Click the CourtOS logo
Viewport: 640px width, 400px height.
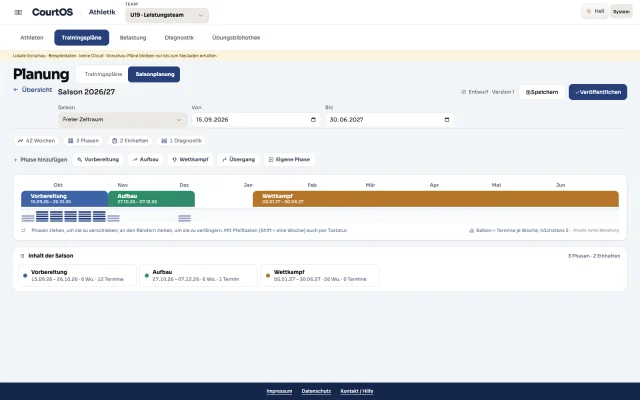(52, 12)
